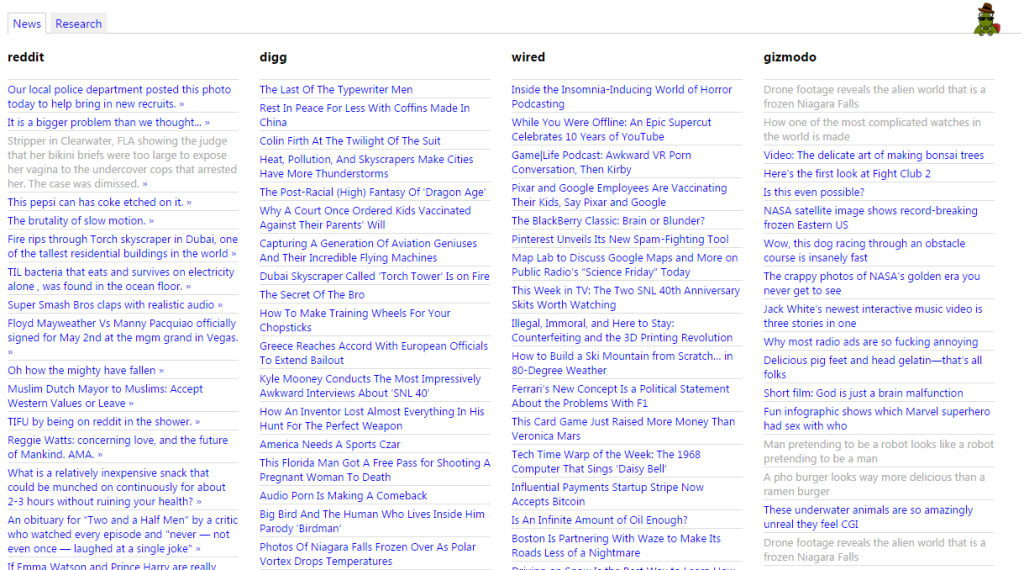Open 'Muslim Dutch Mayor to Muslims' link
The height and width of the screenshot is (570, 1024).
click(x=105, y=396)
